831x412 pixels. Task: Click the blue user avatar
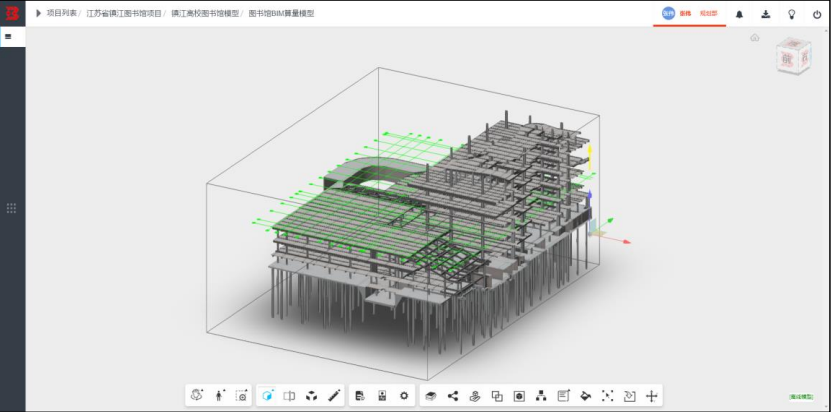[669, 13]
